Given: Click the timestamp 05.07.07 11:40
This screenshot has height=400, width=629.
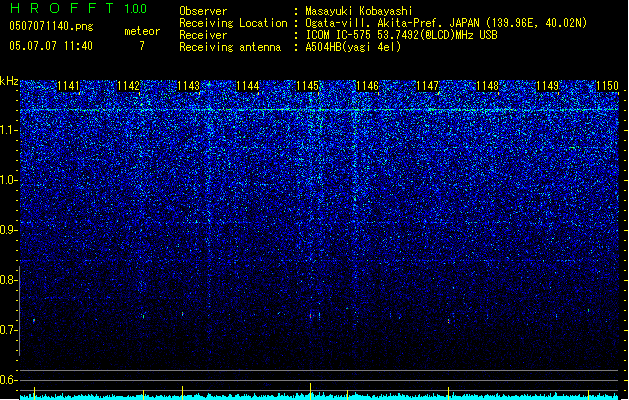Looking at the screenshot, I should [51, 46].
